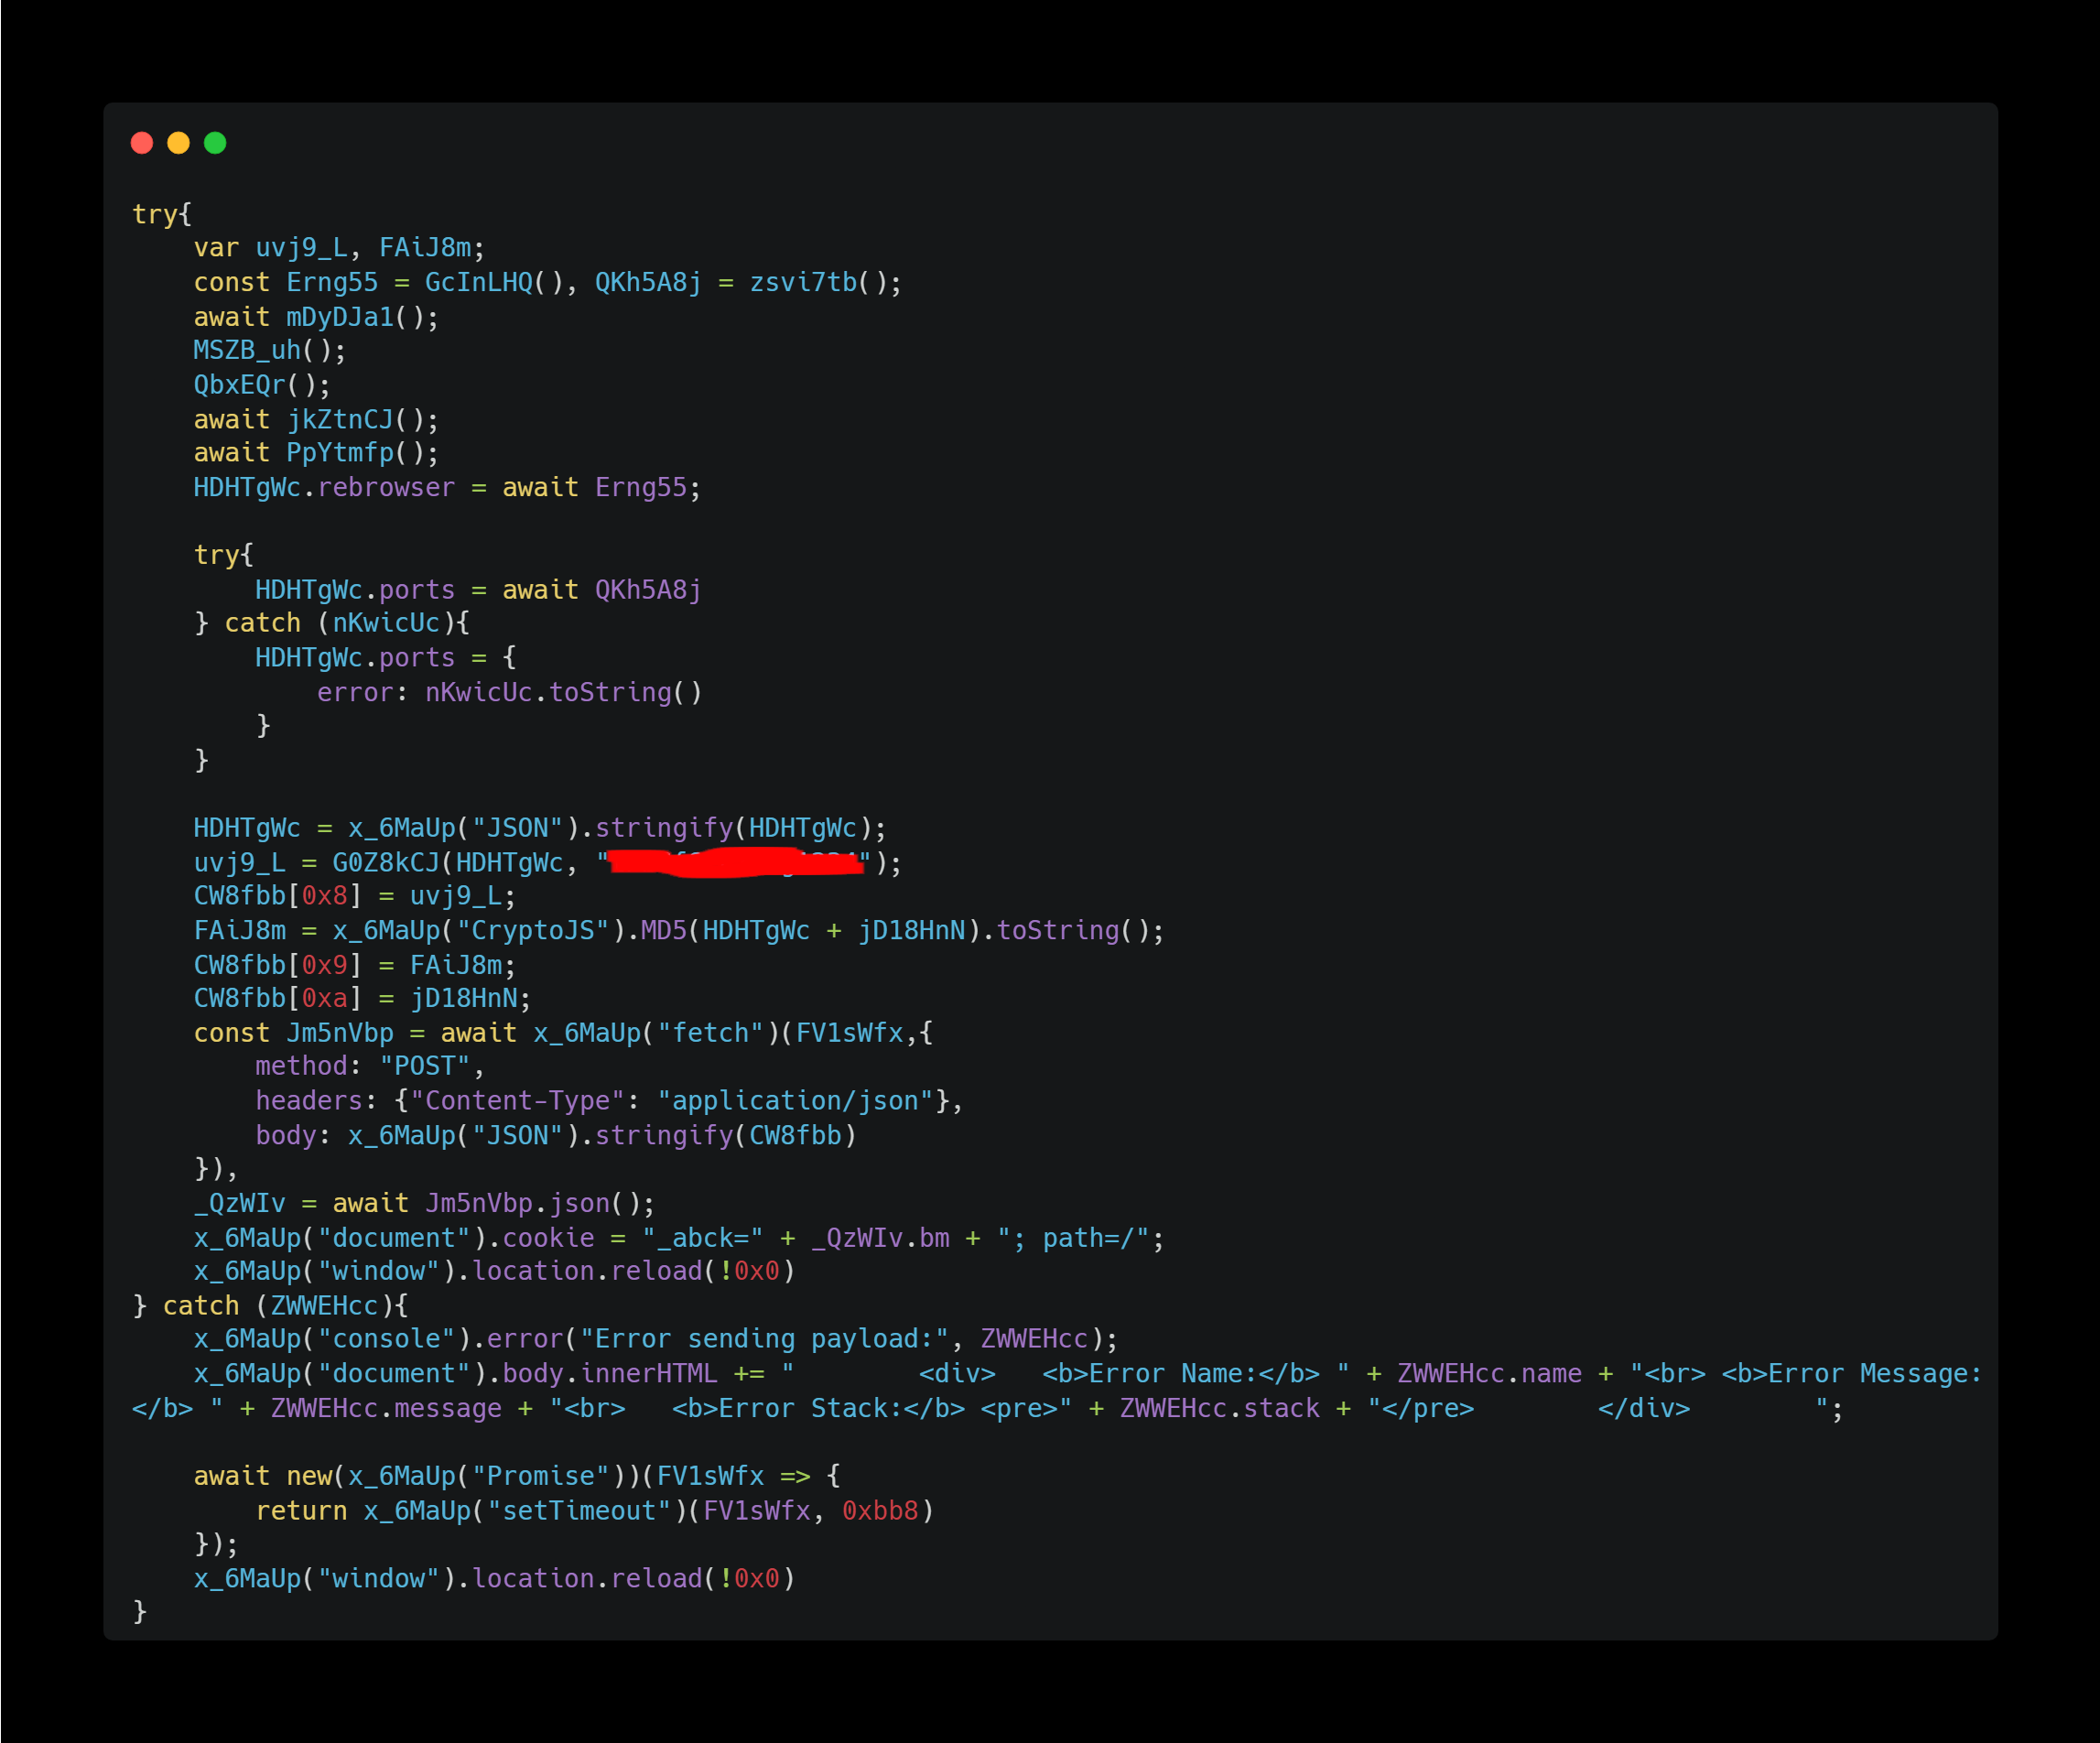This screenshot has width=2100, height=1743.
Task: Click the 'await mDyDJa1();' call
Action: coord(316,317)
